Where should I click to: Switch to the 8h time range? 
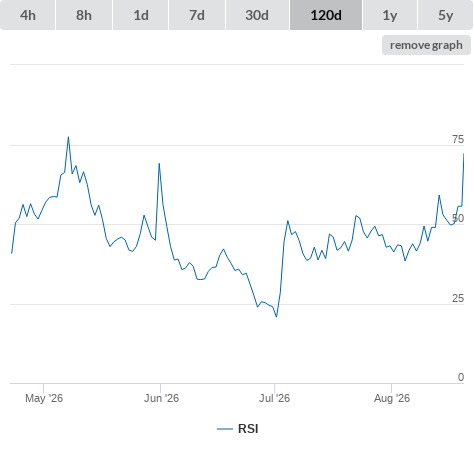84,15
